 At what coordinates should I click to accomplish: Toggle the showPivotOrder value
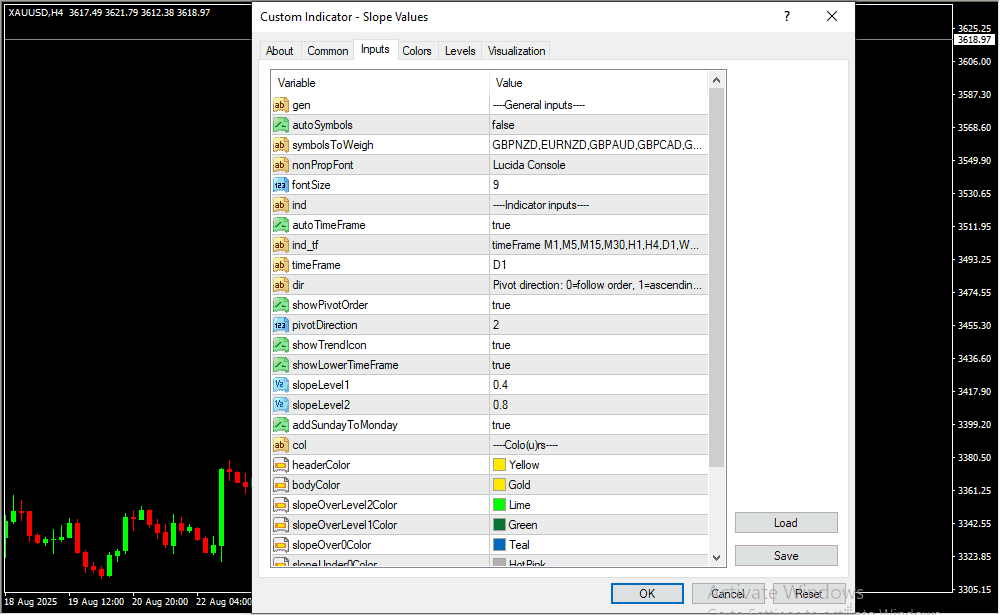click(597, 305)
